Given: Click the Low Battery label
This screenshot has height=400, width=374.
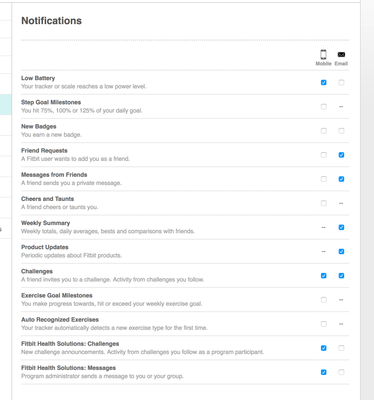Looking at the screenshot, I should pos(38,78).
